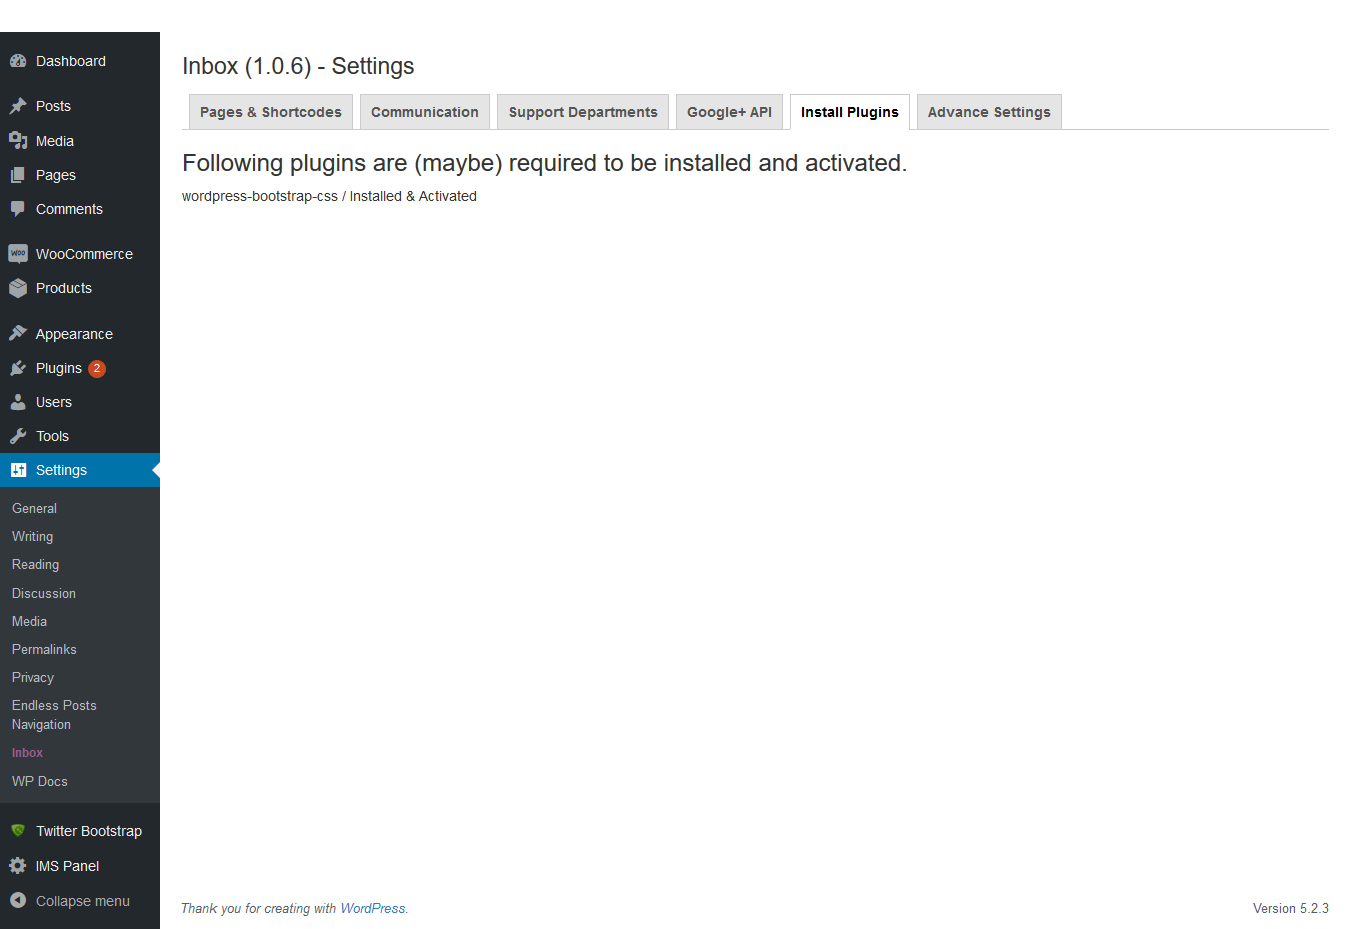
Task: Select the Support Departments tab
Action: (x=583, y=112)
